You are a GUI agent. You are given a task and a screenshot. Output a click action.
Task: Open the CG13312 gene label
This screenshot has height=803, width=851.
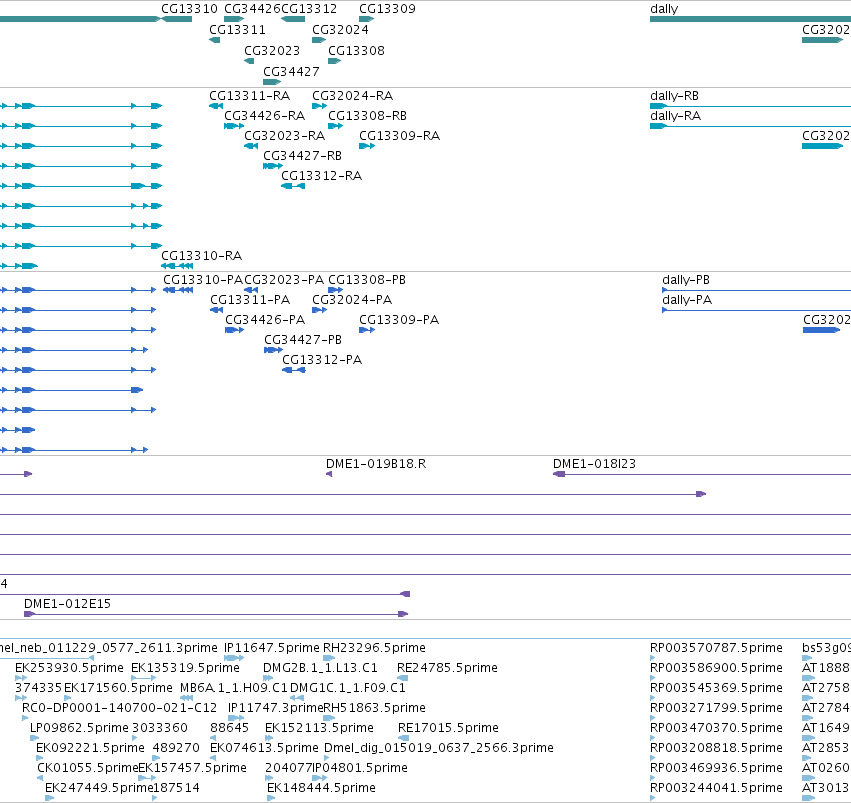pos(309,9)
